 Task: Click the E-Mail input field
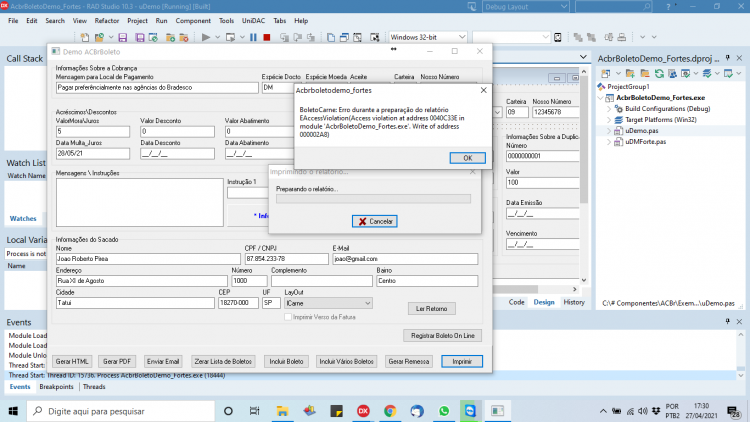(405, 259)
